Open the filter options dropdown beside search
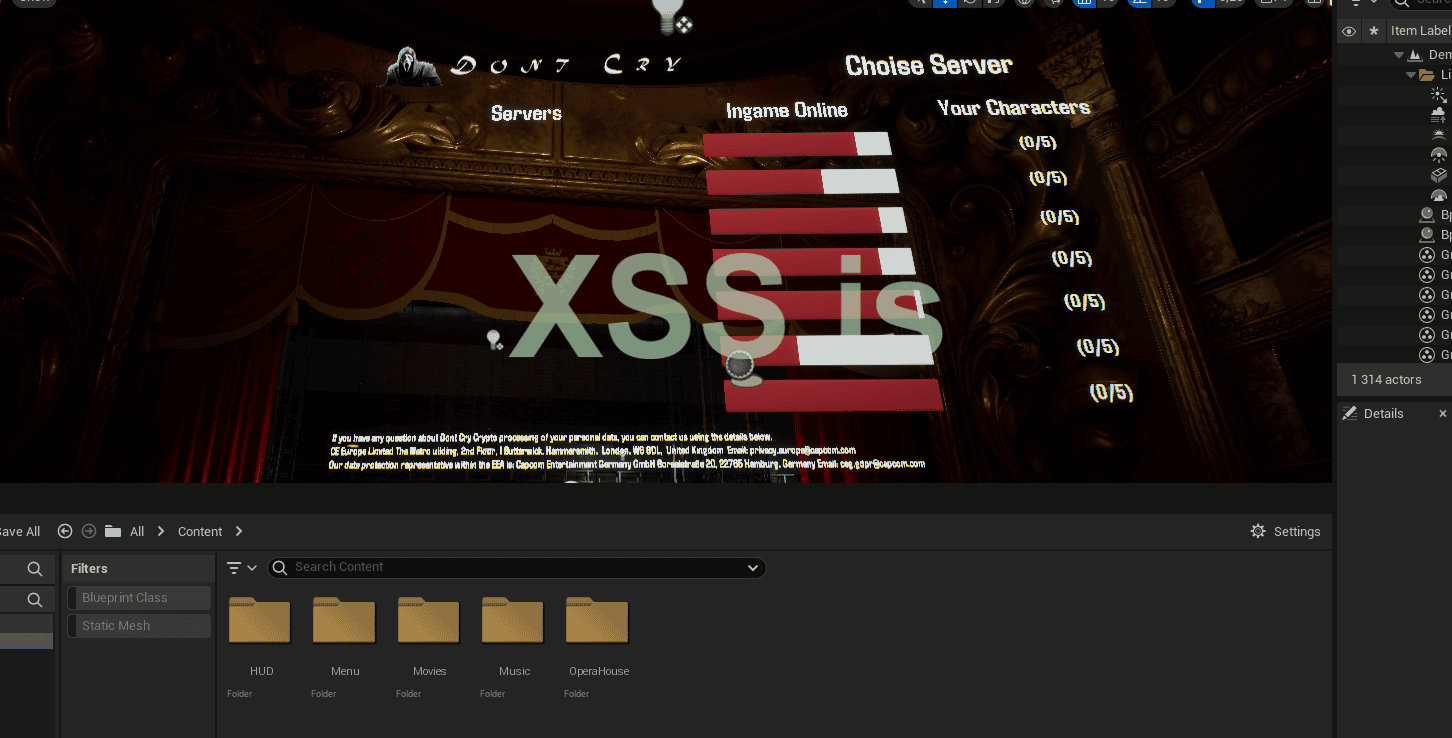This screenshot has height=738, width=1452. coord(242,568)
